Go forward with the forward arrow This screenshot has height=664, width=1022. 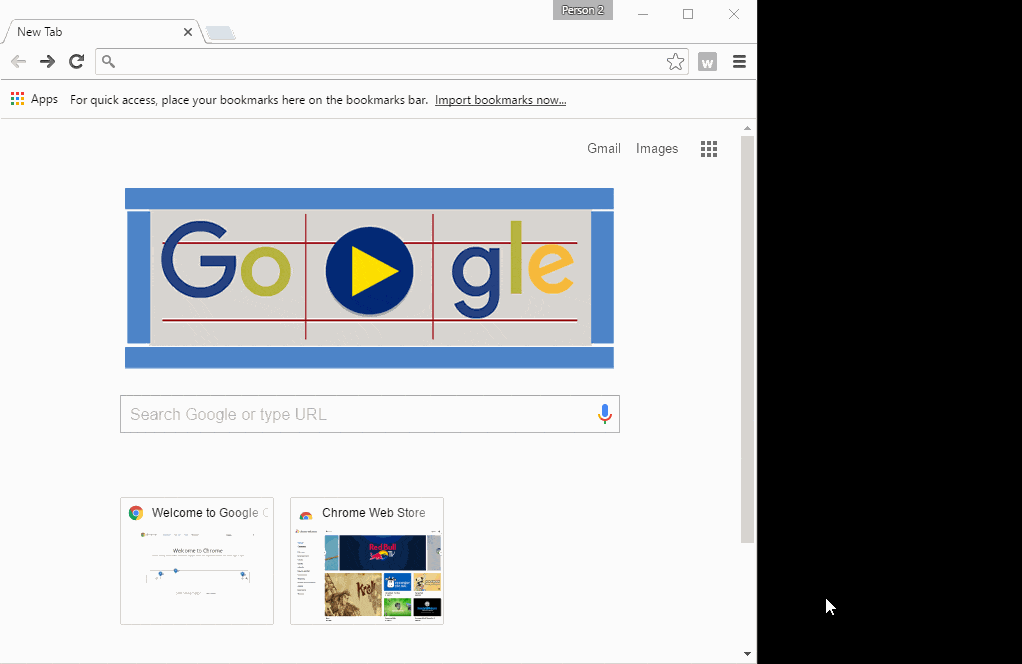click(47, 62)
